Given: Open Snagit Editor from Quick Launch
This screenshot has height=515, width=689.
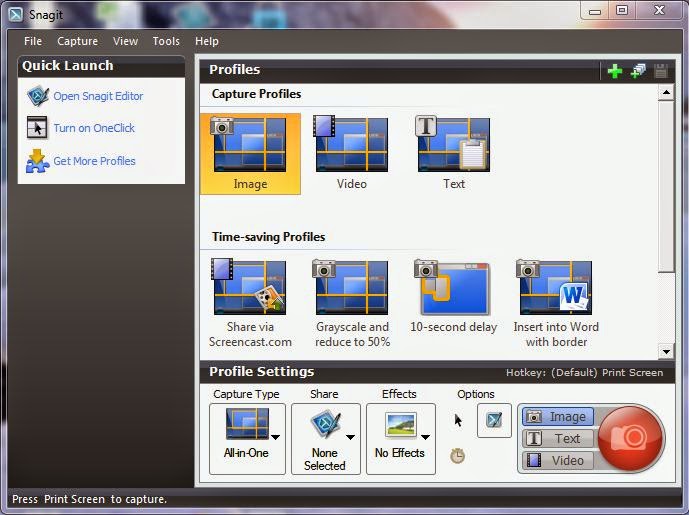Looking at the screenshot, I should click(x=98, y=96).
